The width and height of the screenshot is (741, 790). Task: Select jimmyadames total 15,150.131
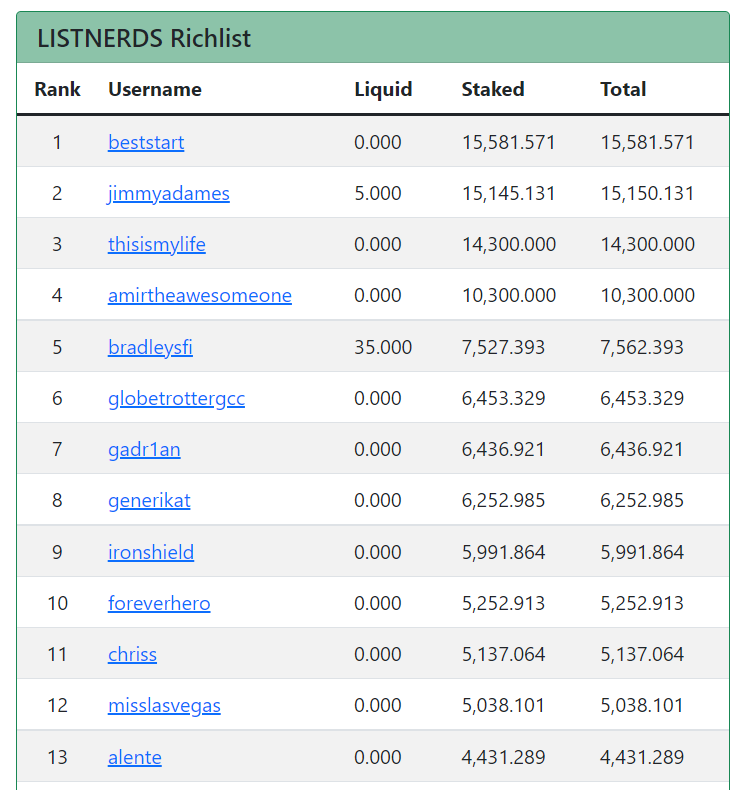647,194
